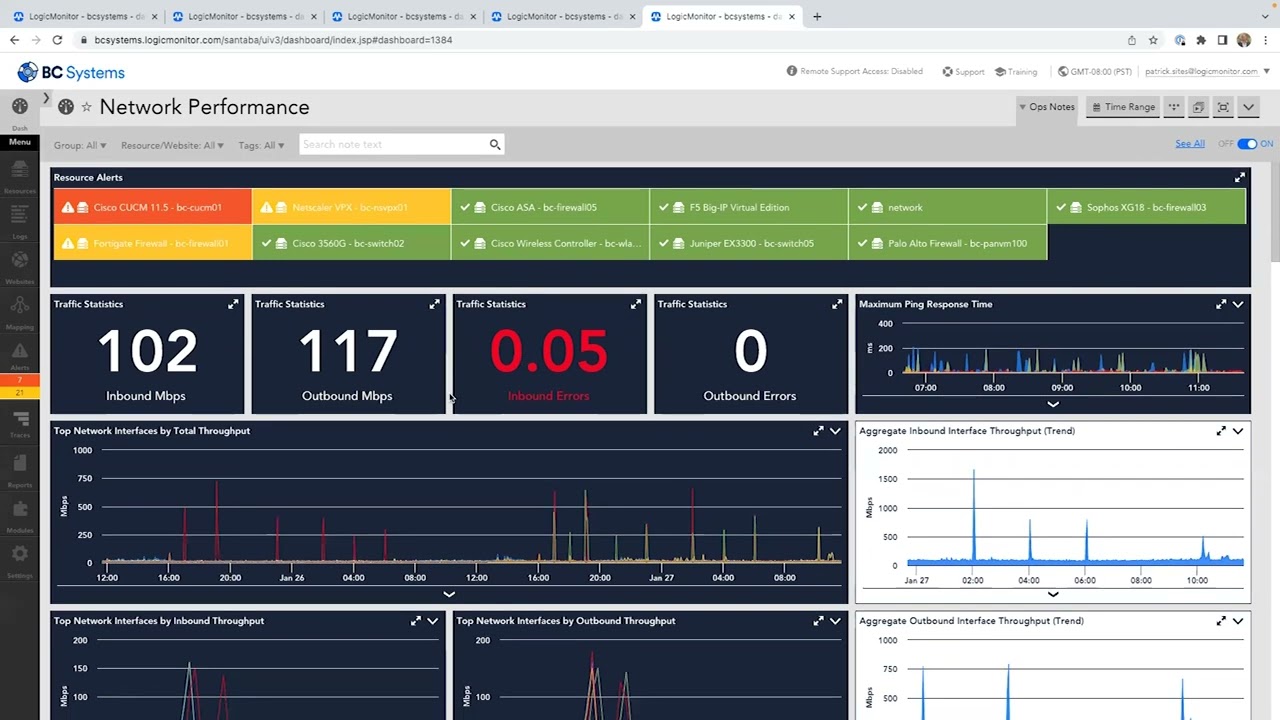Image resolution: width=1280 pixels, height=720 pixels.
Task: Switch to the first LogicMonitor browser tab
Action: pyautogui.click(x=84, y=16)
